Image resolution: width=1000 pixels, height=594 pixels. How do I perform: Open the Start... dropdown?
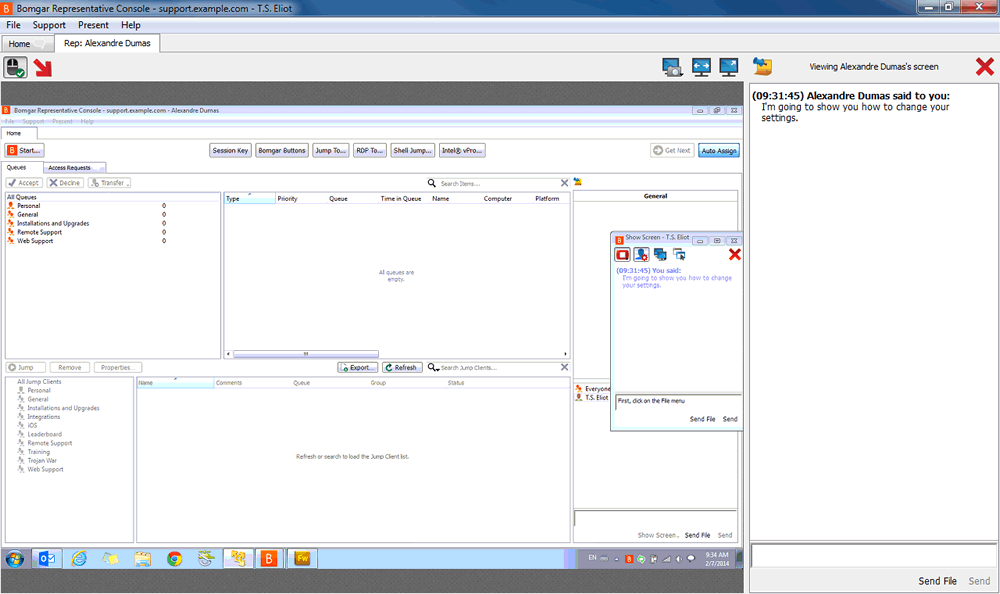coord(24,150)
